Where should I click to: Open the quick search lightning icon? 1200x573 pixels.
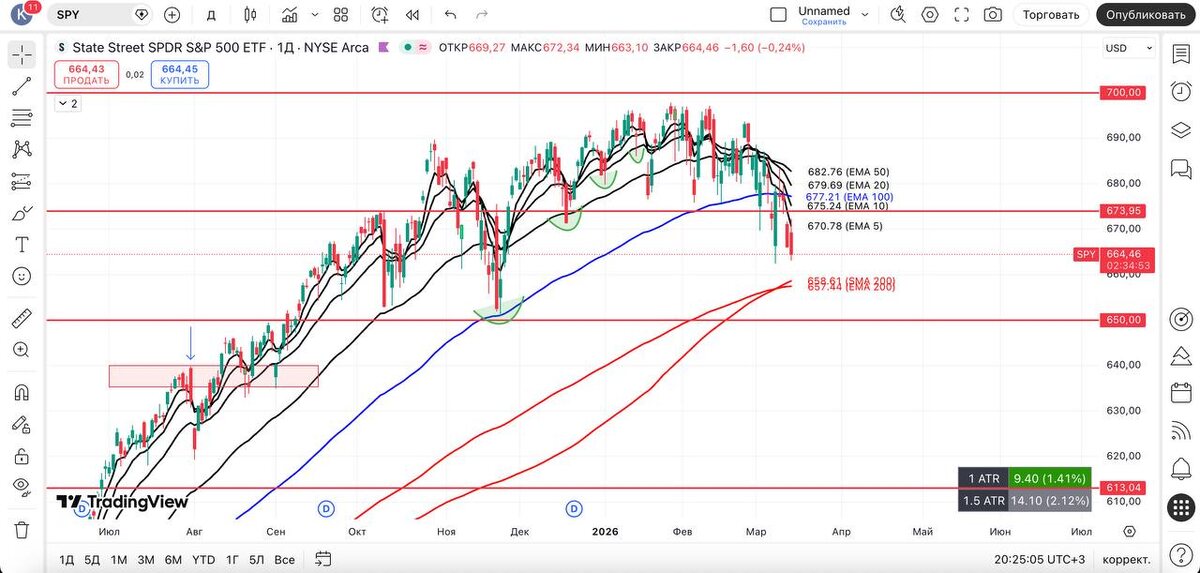tap(898, 15)
